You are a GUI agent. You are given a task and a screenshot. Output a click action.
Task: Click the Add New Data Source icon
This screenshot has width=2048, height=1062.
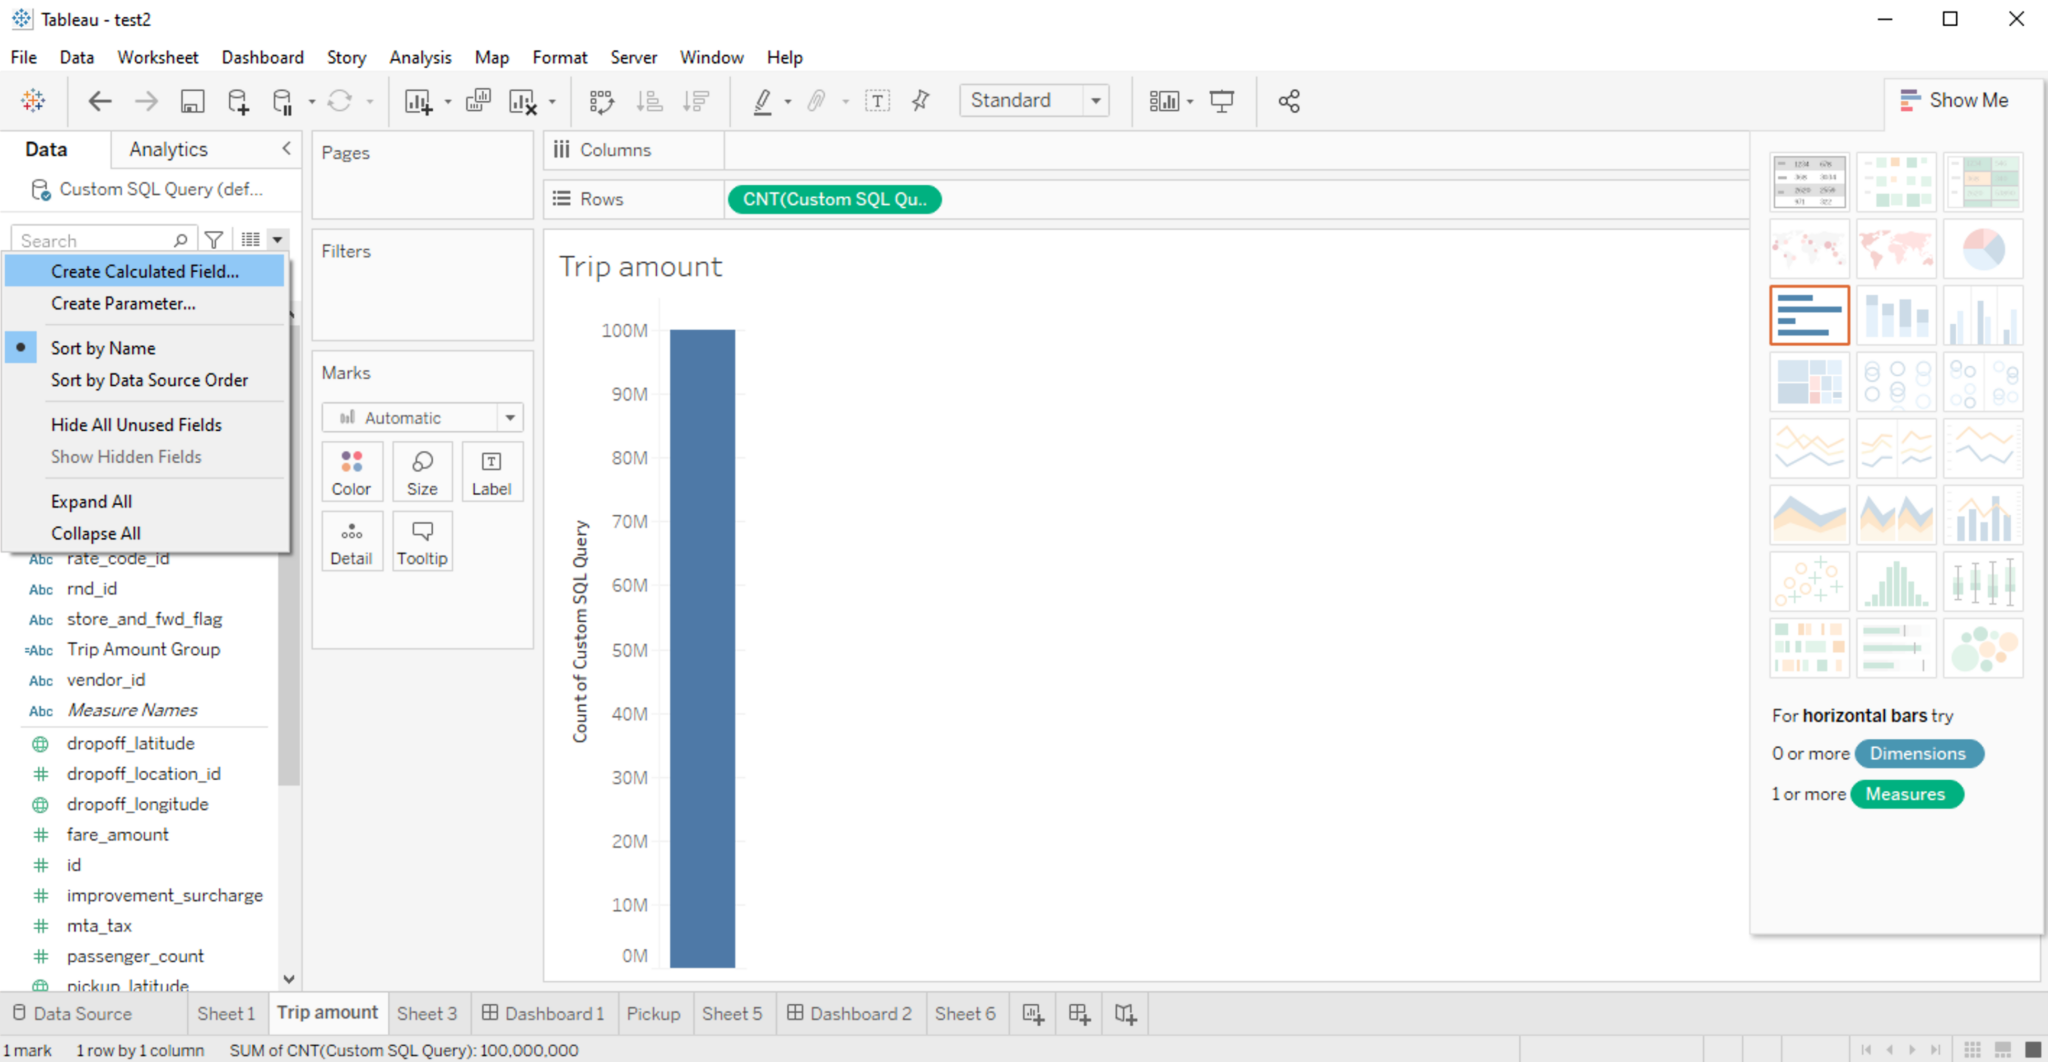(x=238, y=101)
